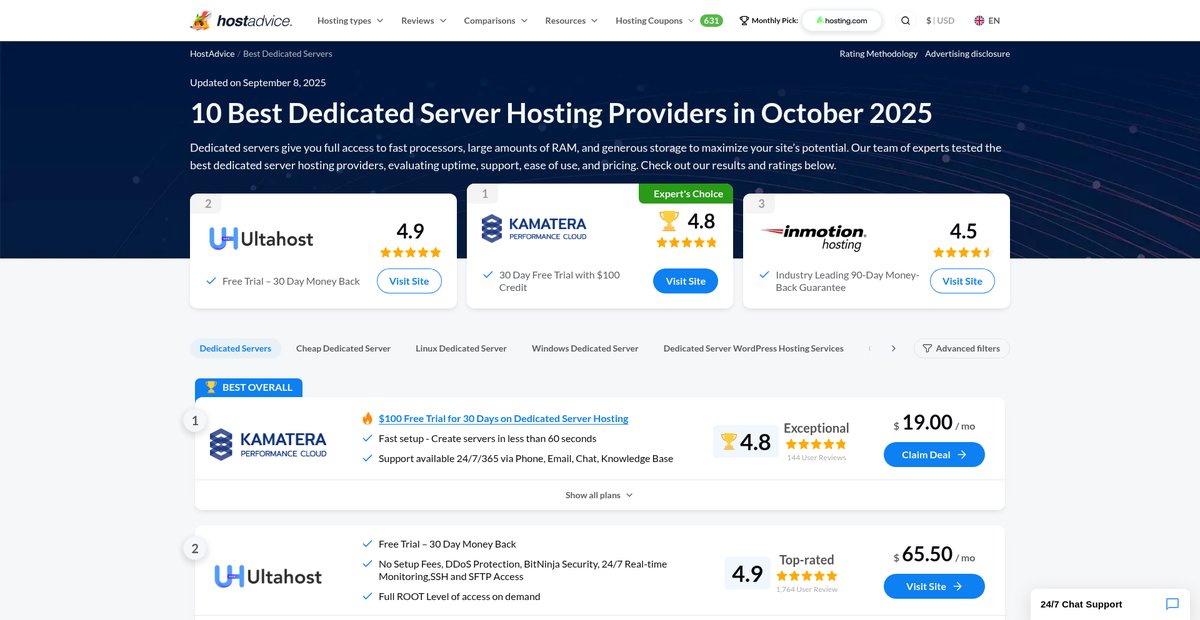
Task: Click 'Industry Leading 90-Day Money-Back Guarantee' text
Action: coord(847,281)
